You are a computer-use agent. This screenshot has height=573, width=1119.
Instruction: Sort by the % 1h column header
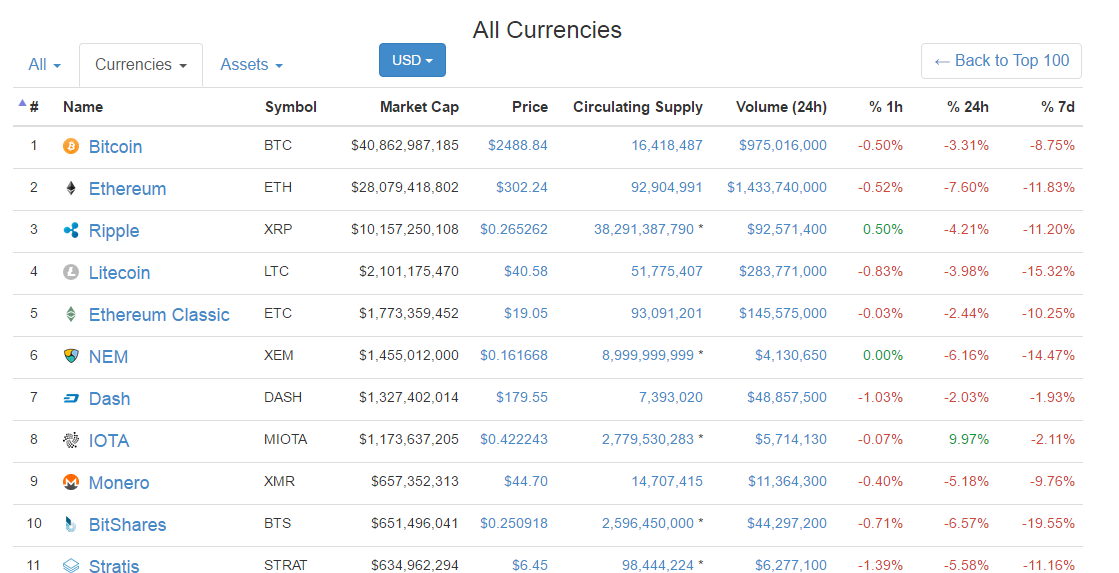tap(886, 107)
